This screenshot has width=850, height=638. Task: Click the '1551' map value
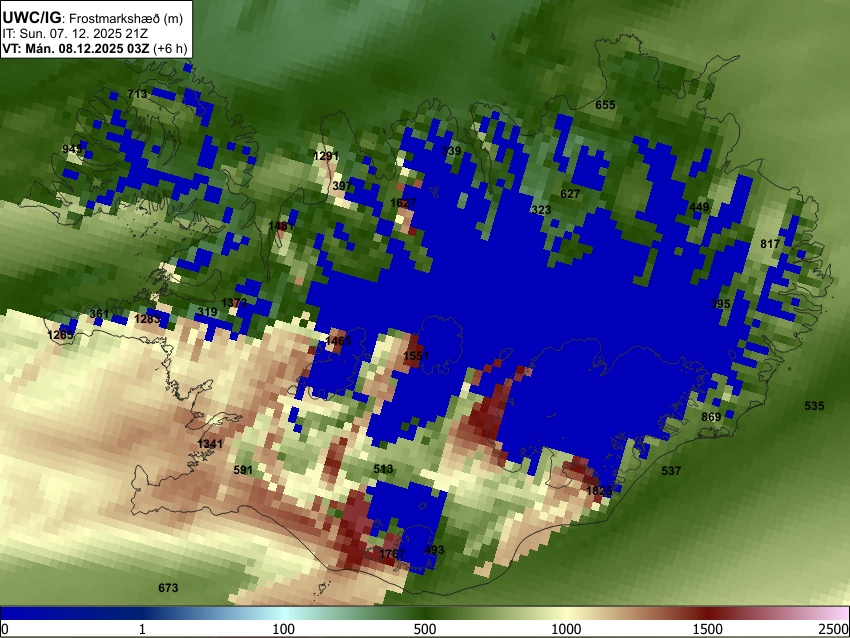click(416, 356)
